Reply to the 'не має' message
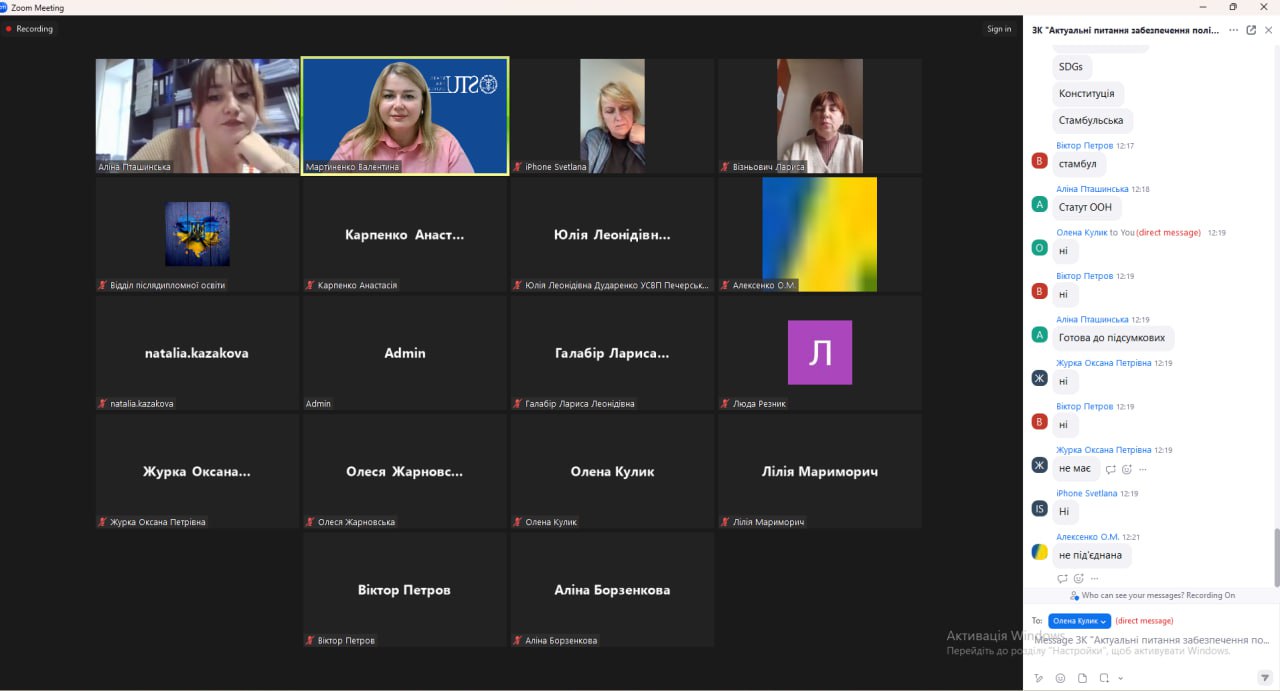Screen dimensions: 1280x691 1111,469
